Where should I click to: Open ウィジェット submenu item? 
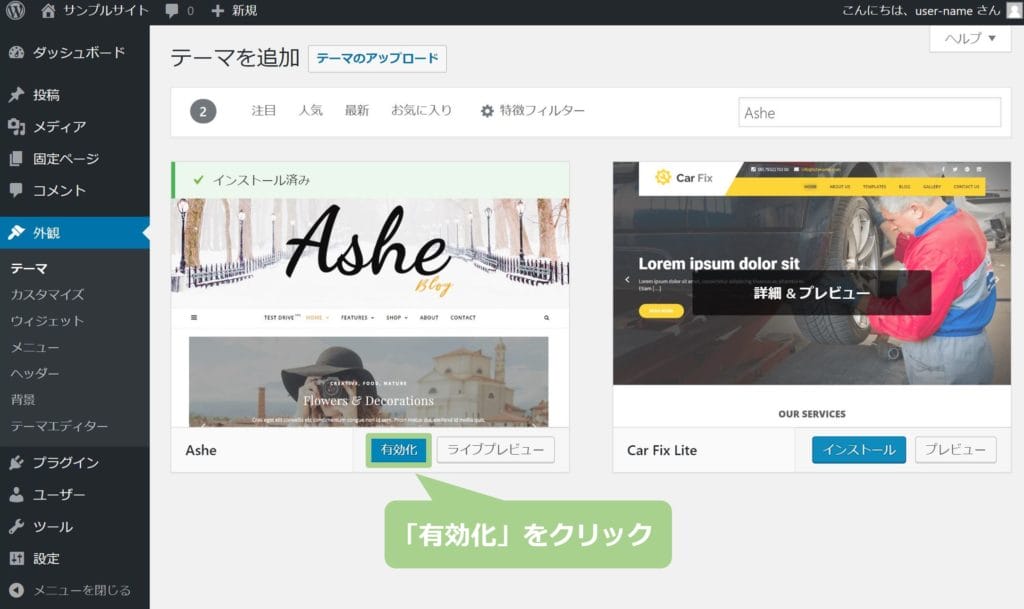click(x=47, y=321)
